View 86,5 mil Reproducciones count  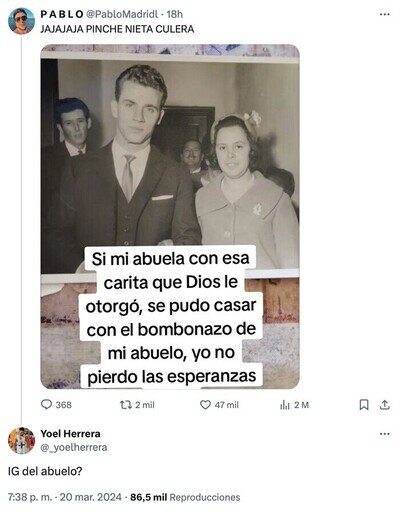point(185,497)
